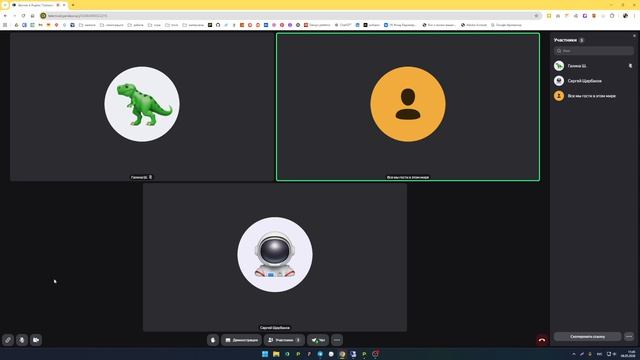This screenshot has height=360, width=640.
Task: Toggle the microphone in the bottom-left controls
Action: [x=22, y=340]
